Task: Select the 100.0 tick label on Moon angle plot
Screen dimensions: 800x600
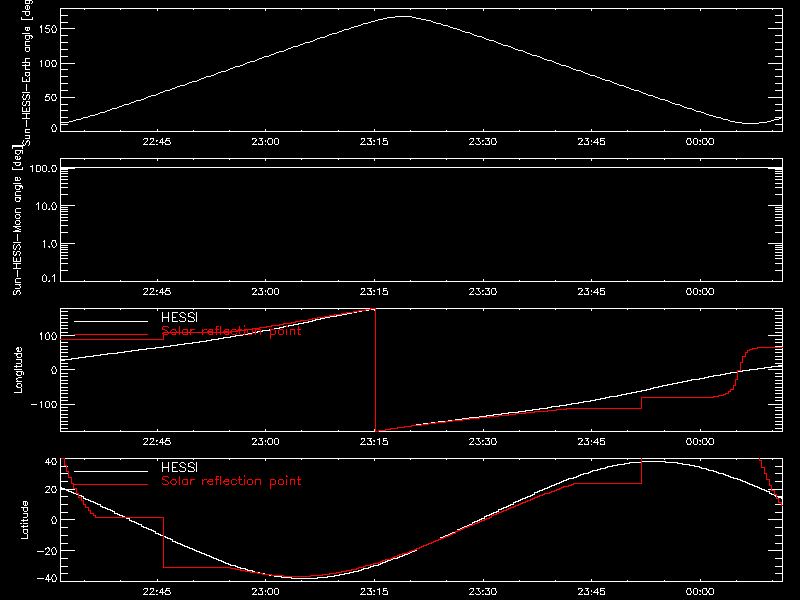Action: (43, 168)
